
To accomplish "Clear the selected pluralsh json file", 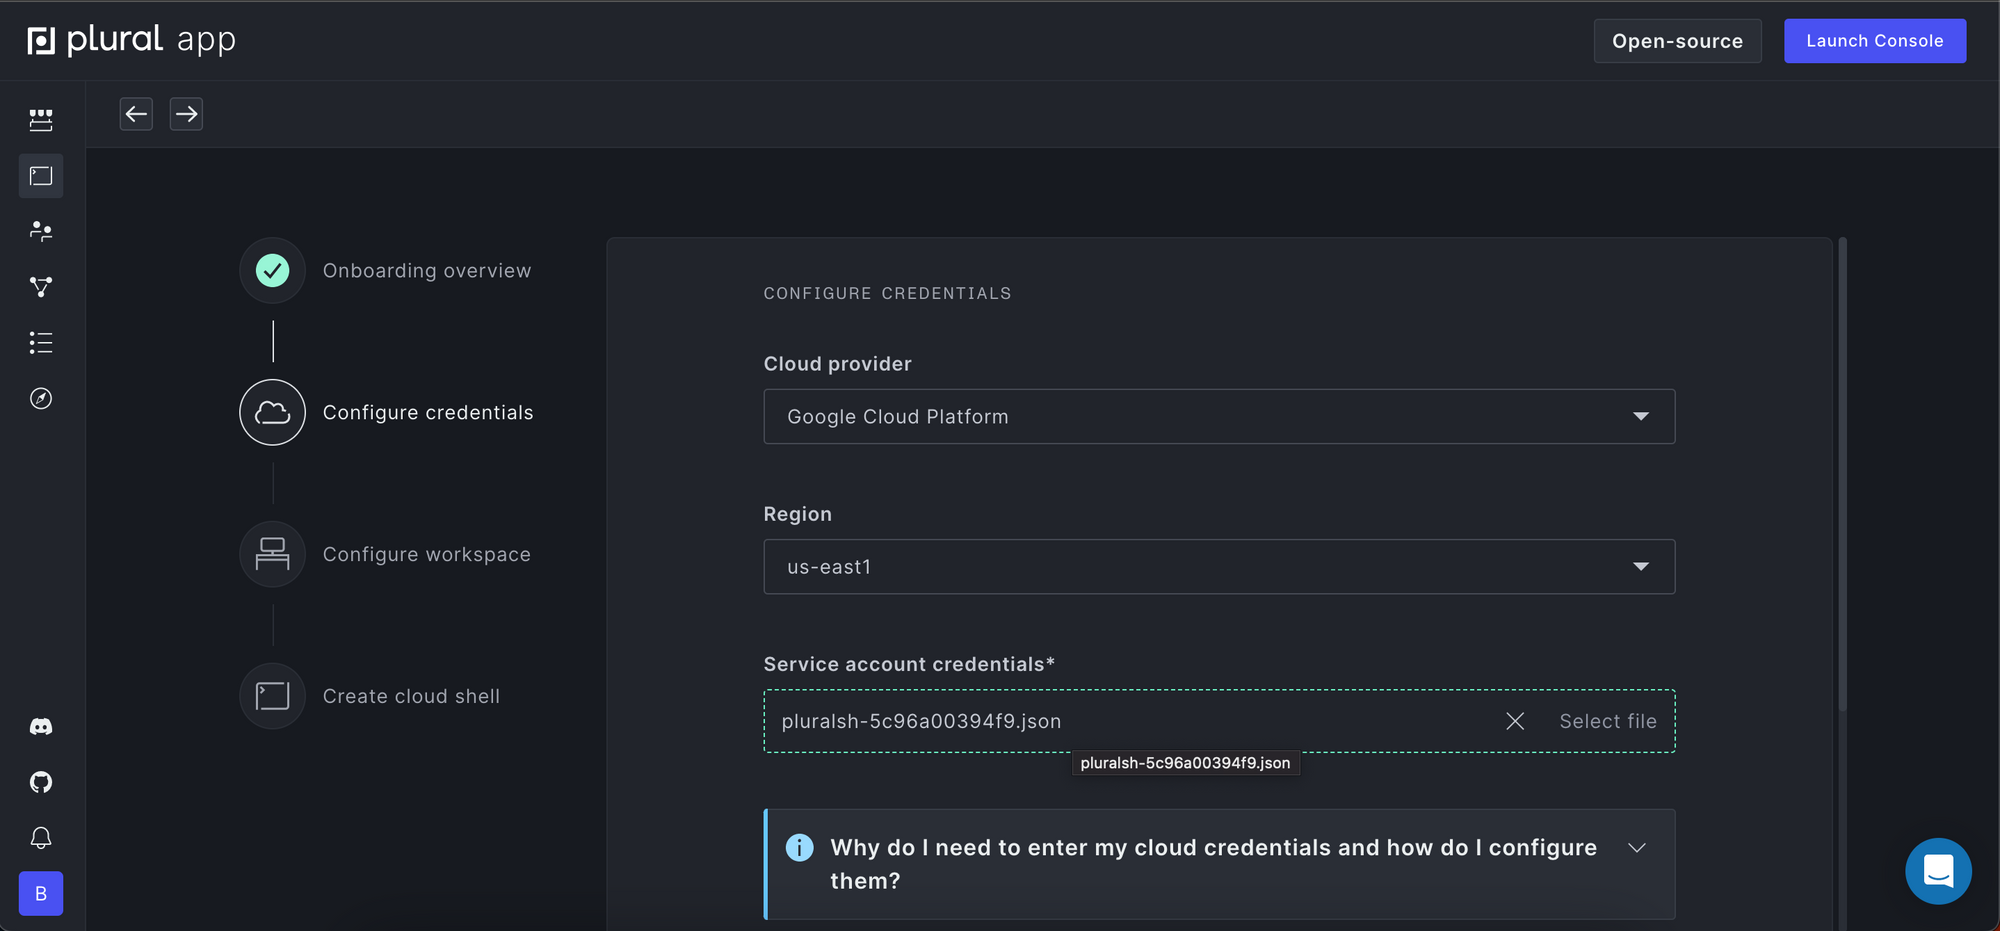I will [1515, 721].
